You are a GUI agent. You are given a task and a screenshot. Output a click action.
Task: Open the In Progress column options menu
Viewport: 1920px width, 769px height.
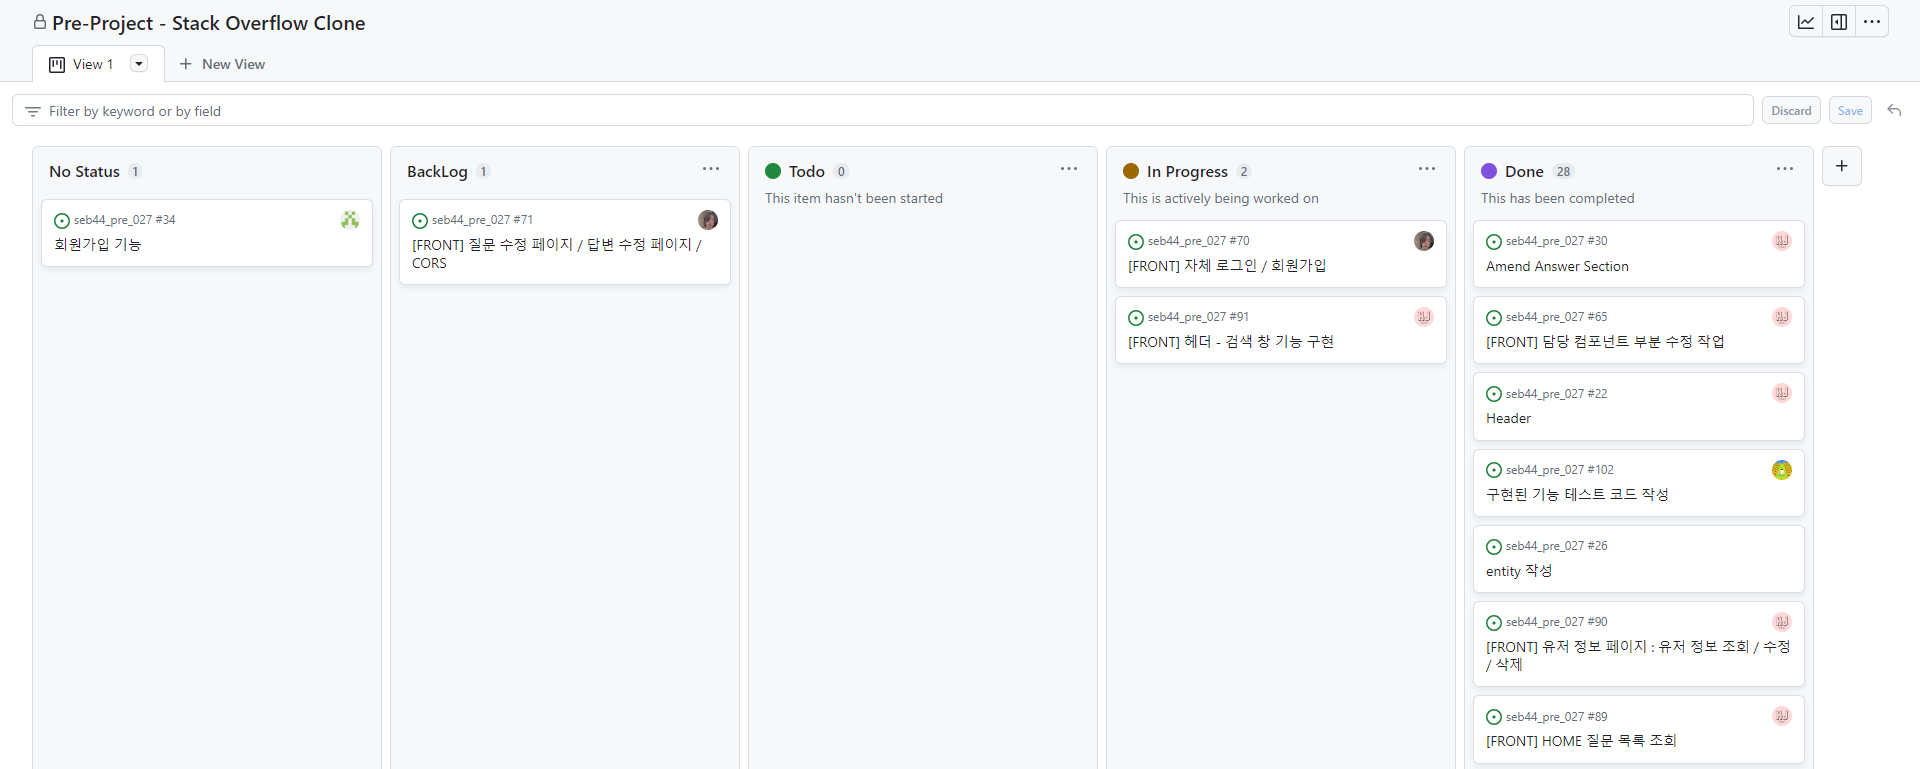coord(1427,169)
